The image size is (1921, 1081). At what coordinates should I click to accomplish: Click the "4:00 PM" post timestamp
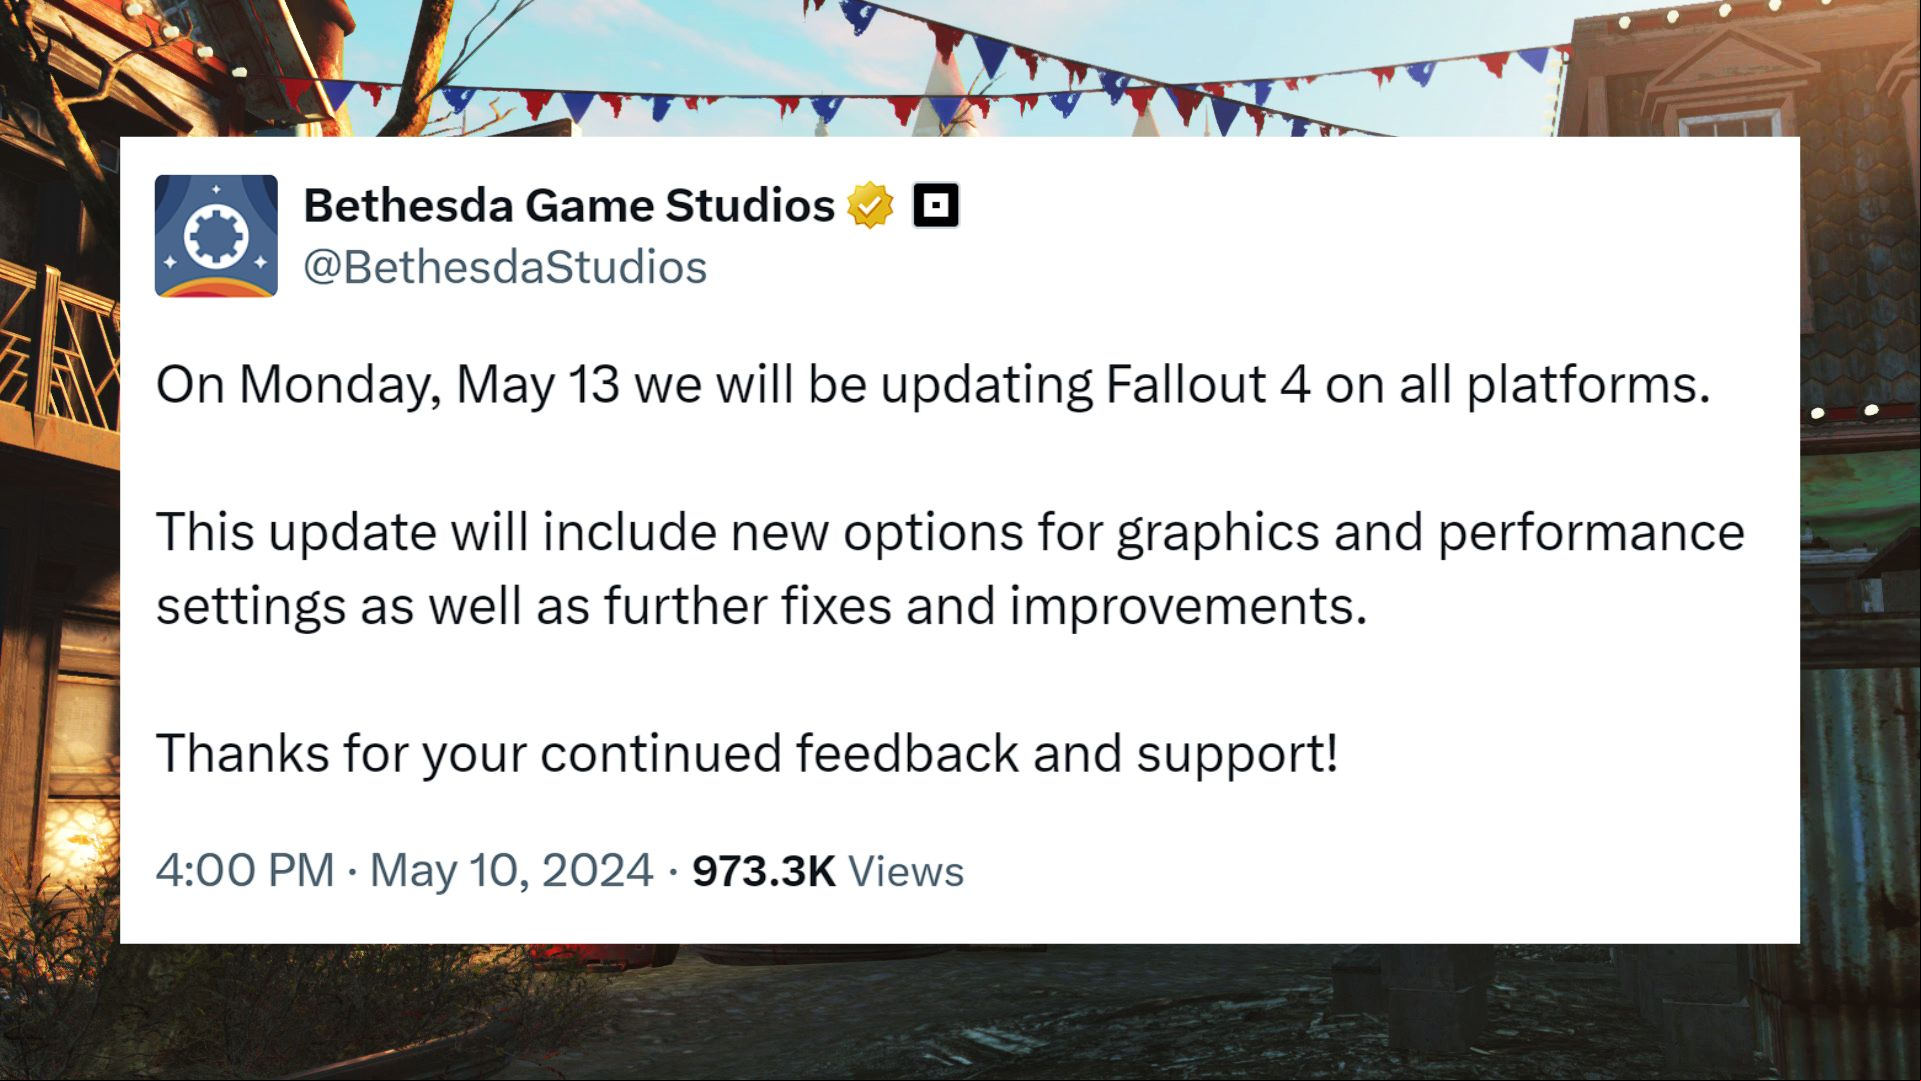coord(245,870)
